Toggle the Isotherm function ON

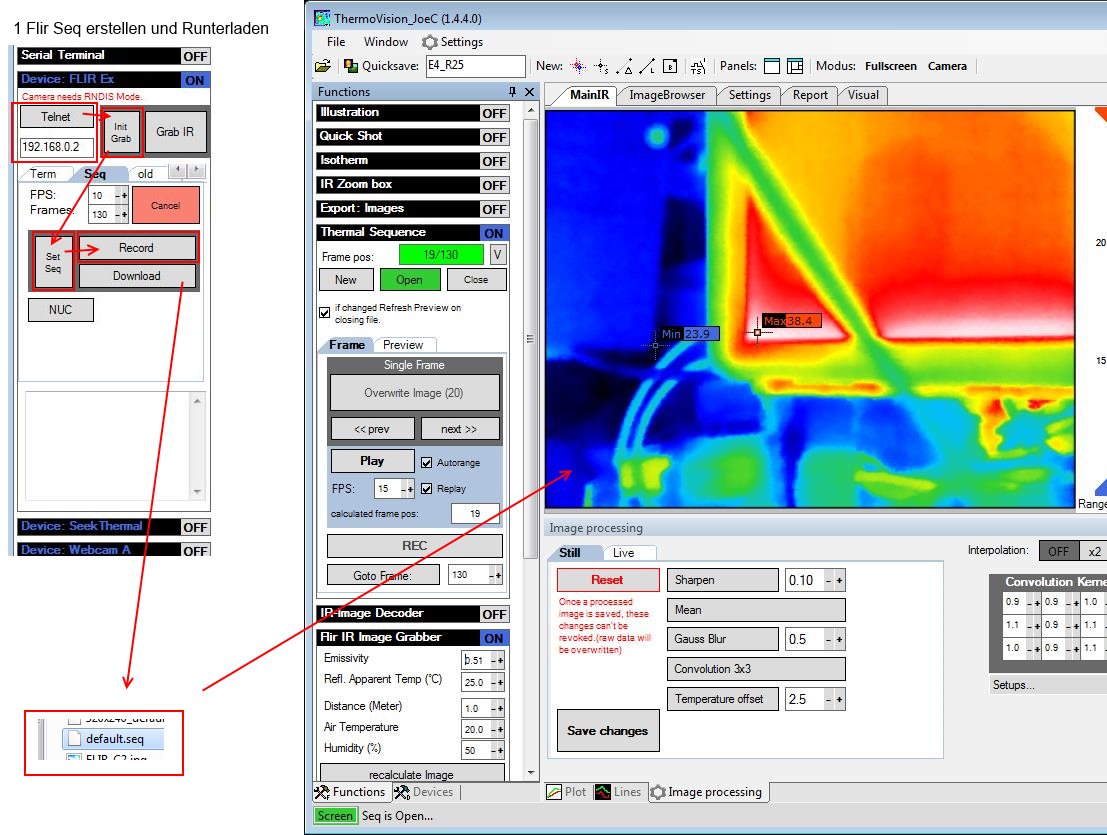point(494,161)
